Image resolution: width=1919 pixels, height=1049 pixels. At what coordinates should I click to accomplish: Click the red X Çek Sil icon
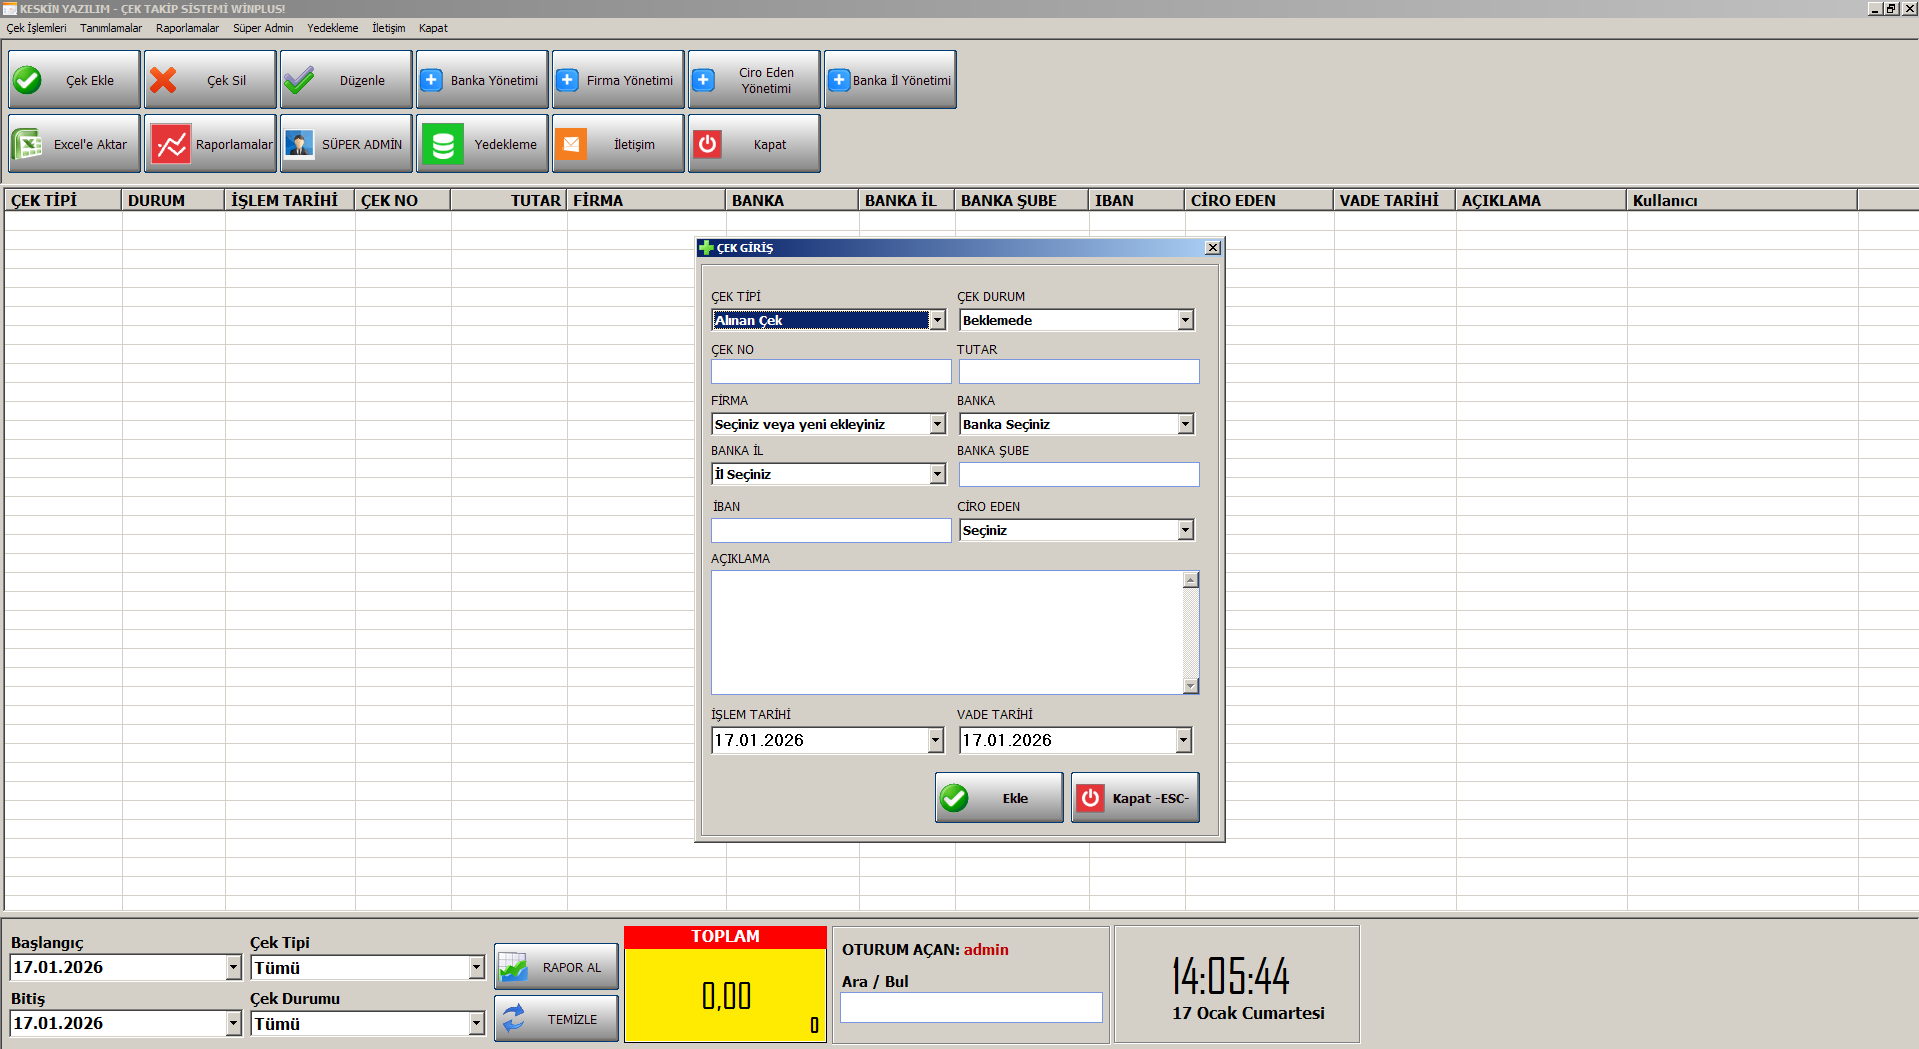164,80
